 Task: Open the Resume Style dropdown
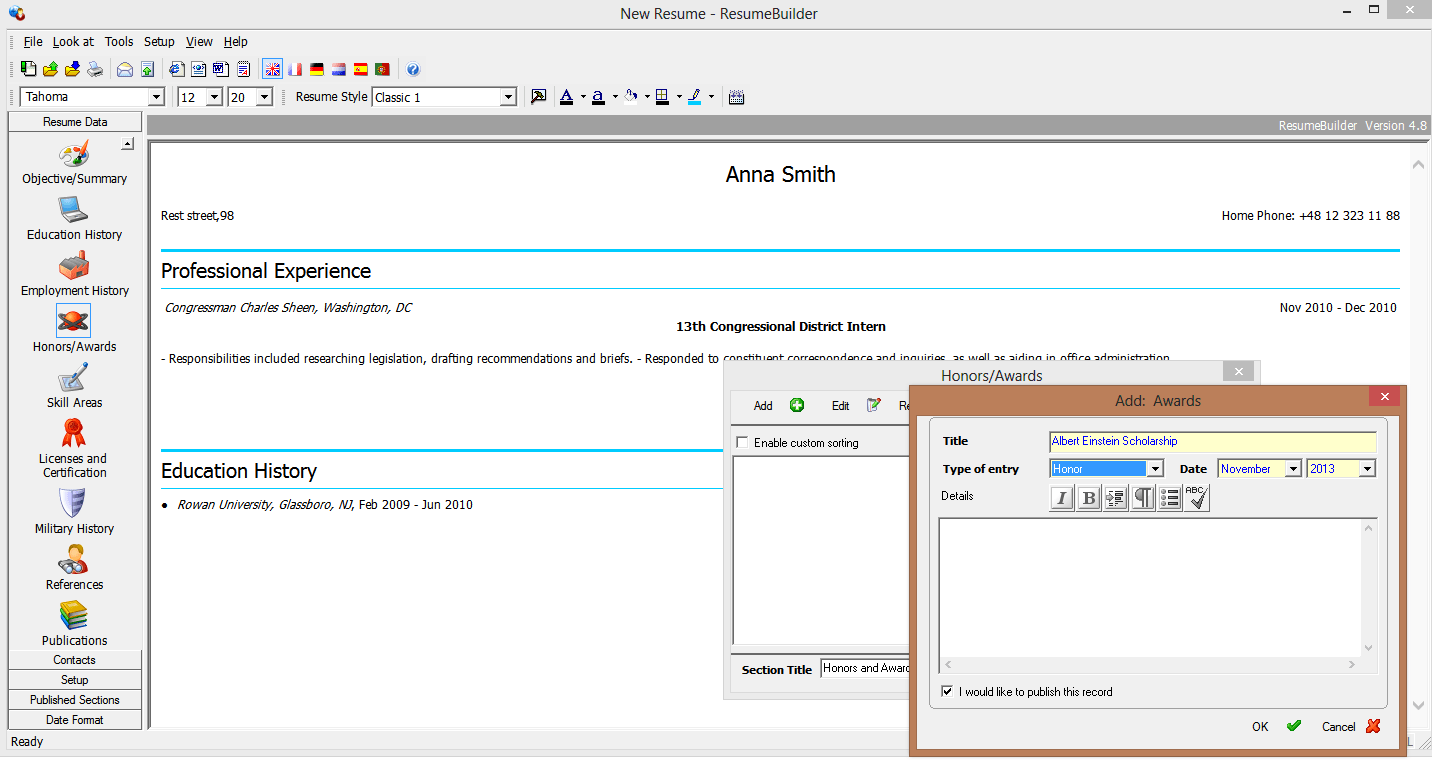(508, 97)
